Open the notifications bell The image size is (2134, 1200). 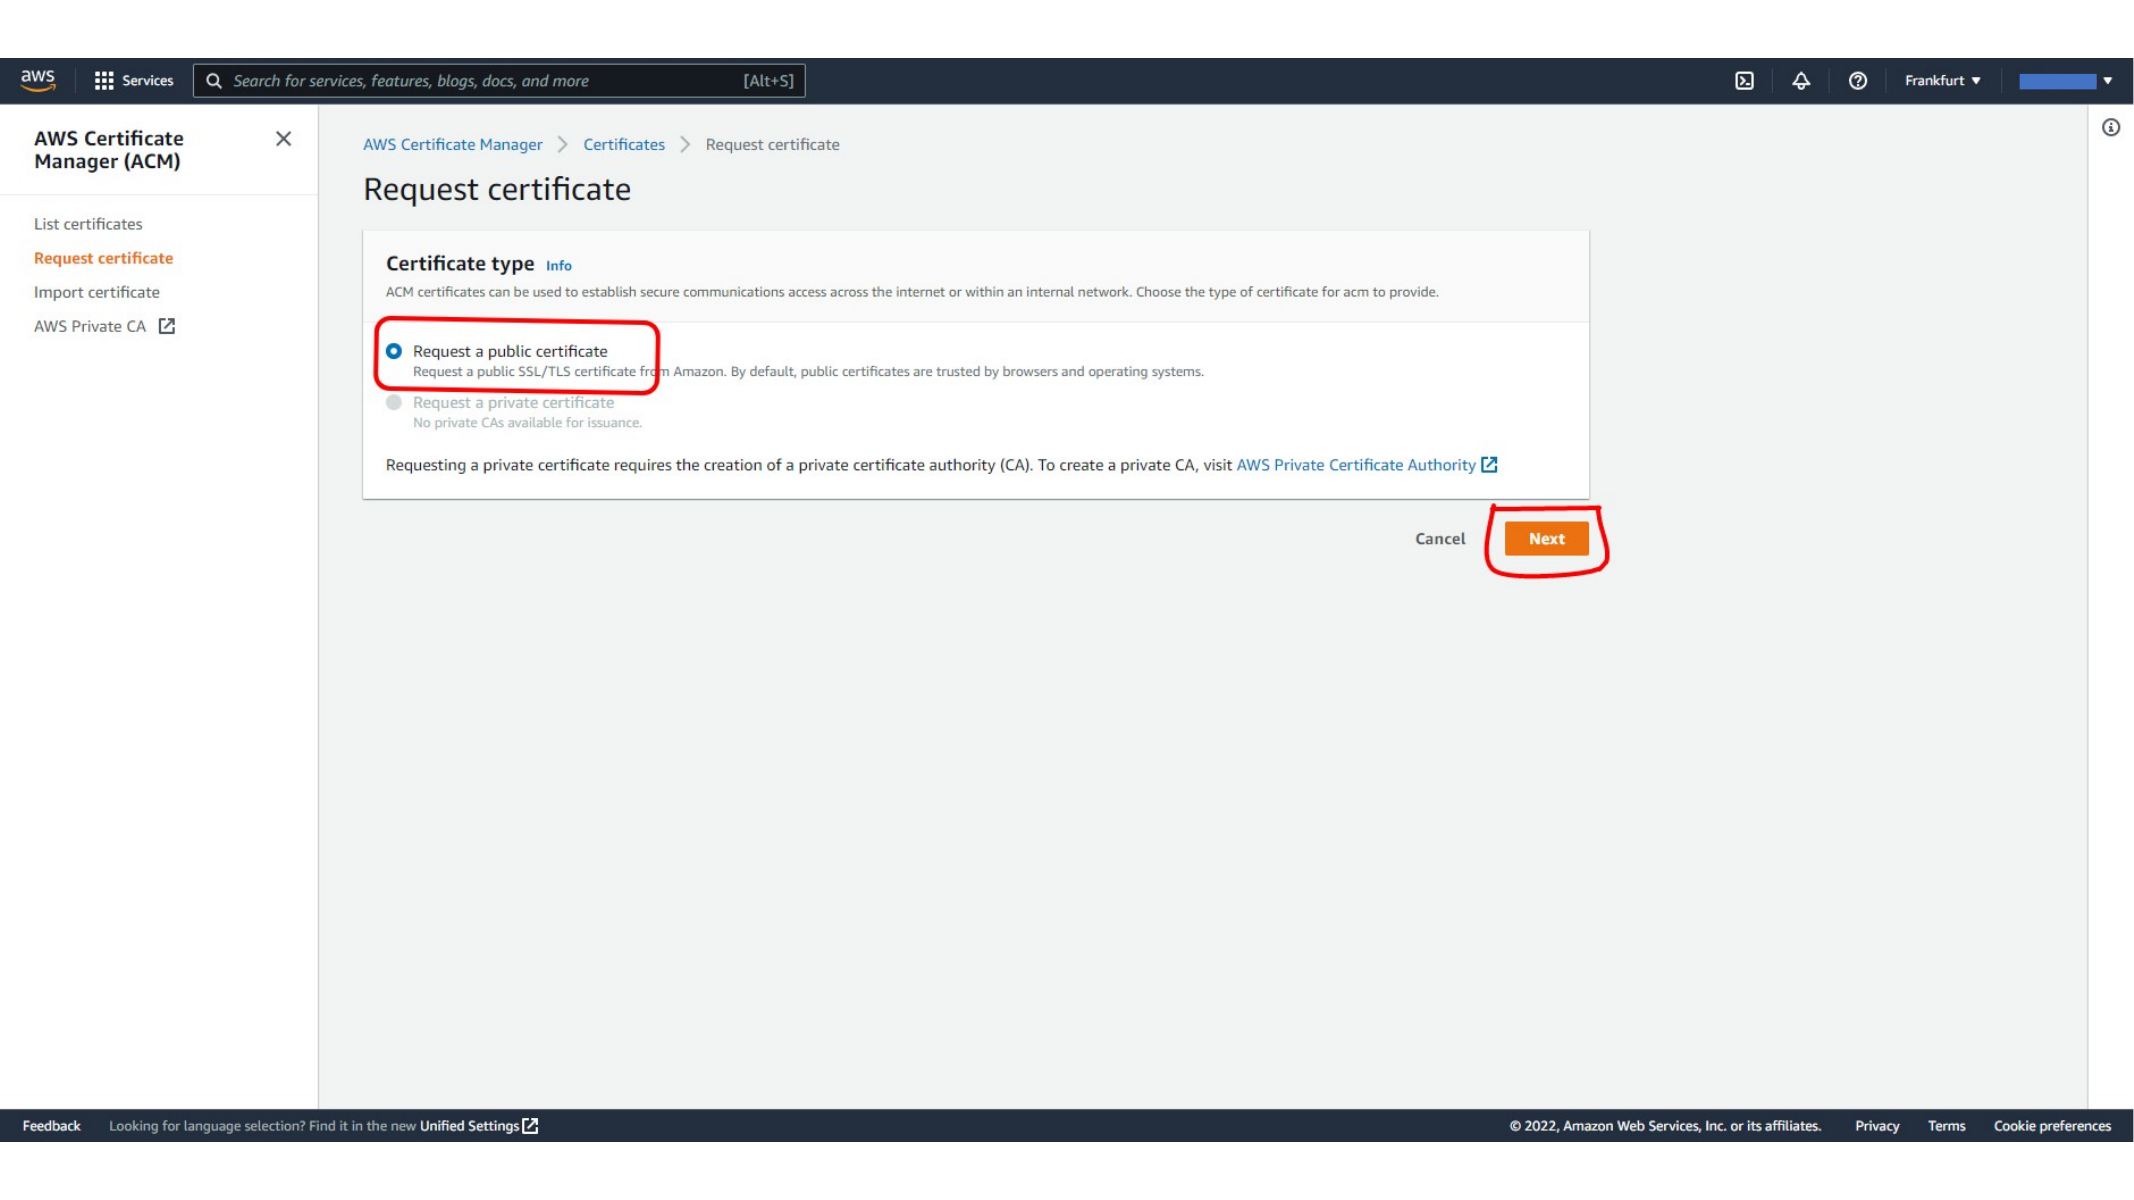pyautogui.click(x=1801, y=81)
